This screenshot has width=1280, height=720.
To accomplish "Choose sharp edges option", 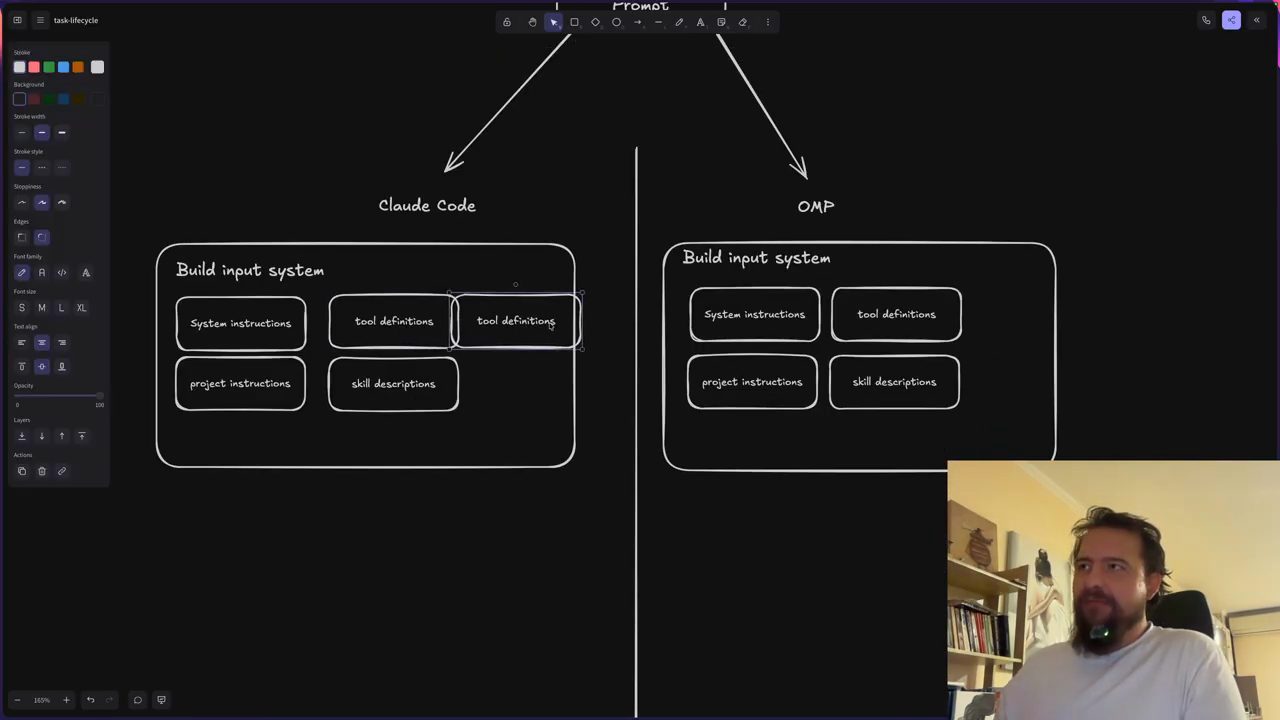I will (22, 237).
